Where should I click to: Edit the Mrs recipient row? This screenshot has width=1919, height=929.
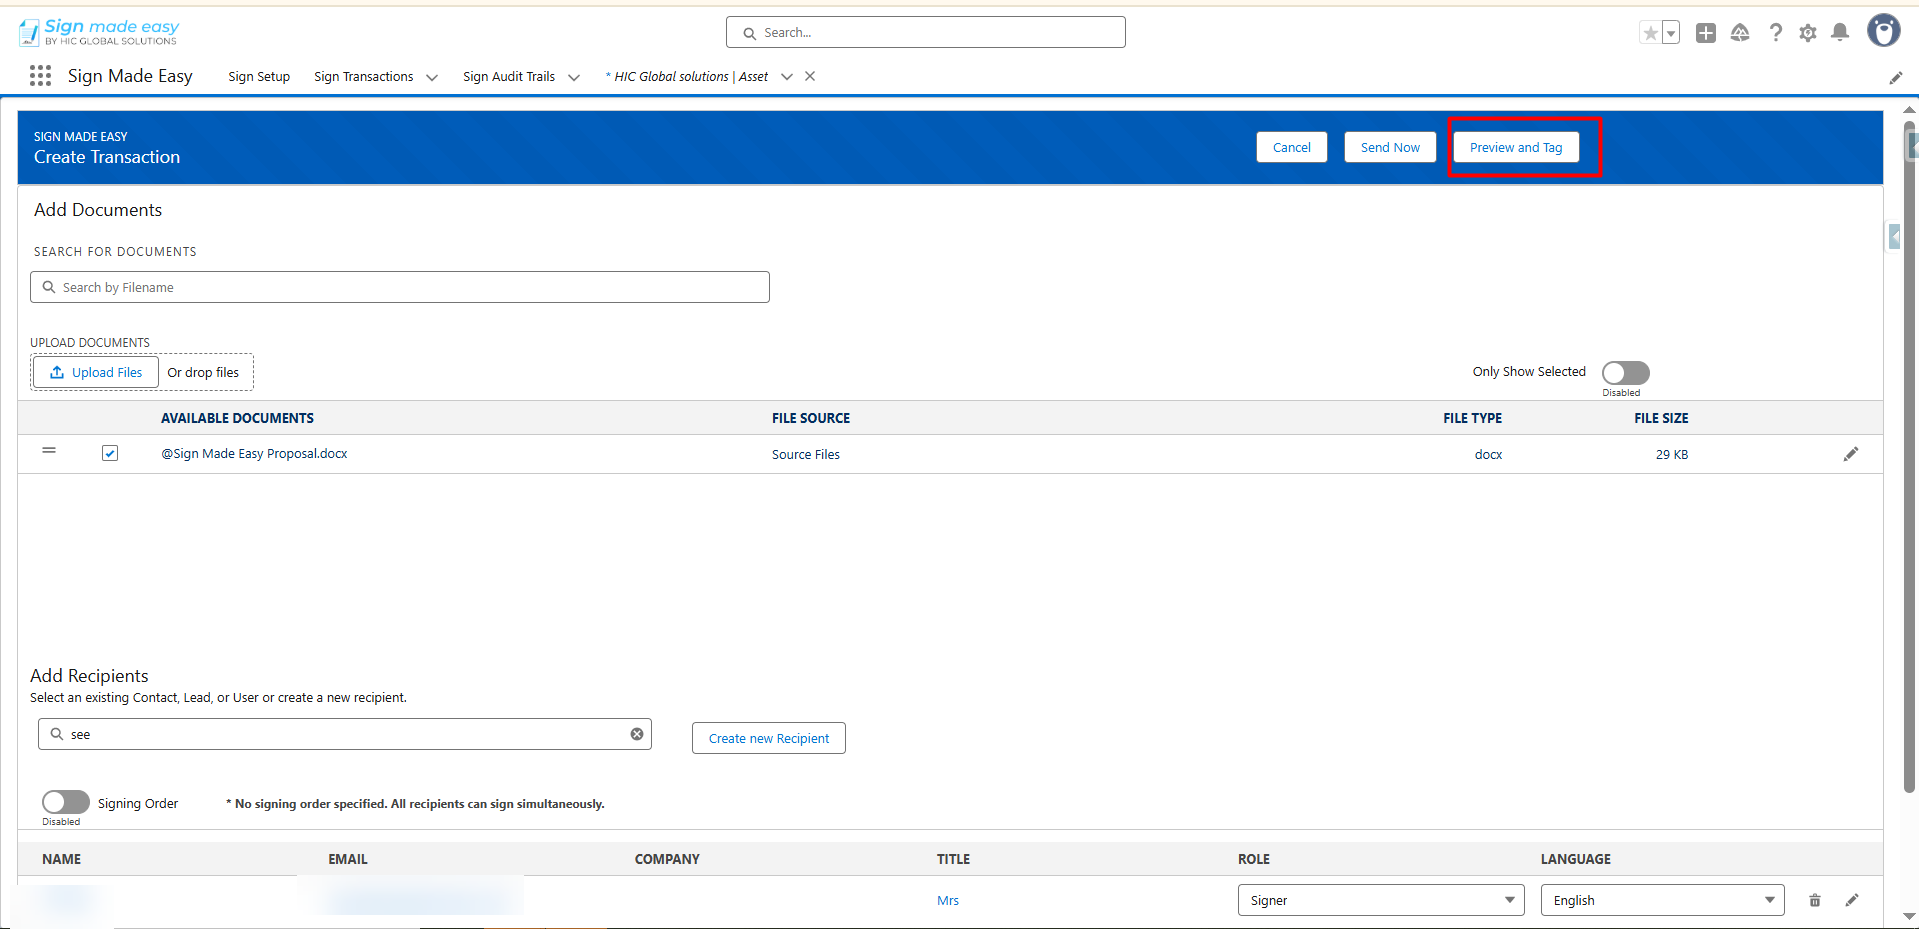tap(1852, 900)
